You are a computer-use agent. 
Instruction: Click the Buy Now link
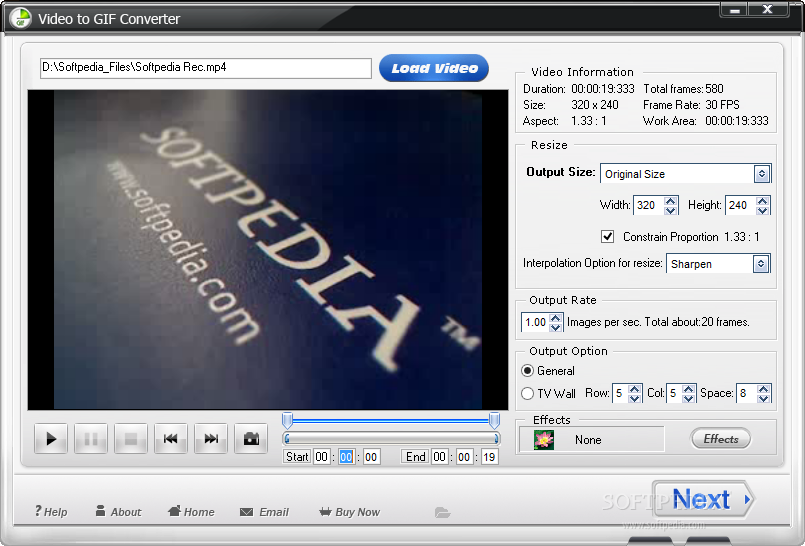350,512
